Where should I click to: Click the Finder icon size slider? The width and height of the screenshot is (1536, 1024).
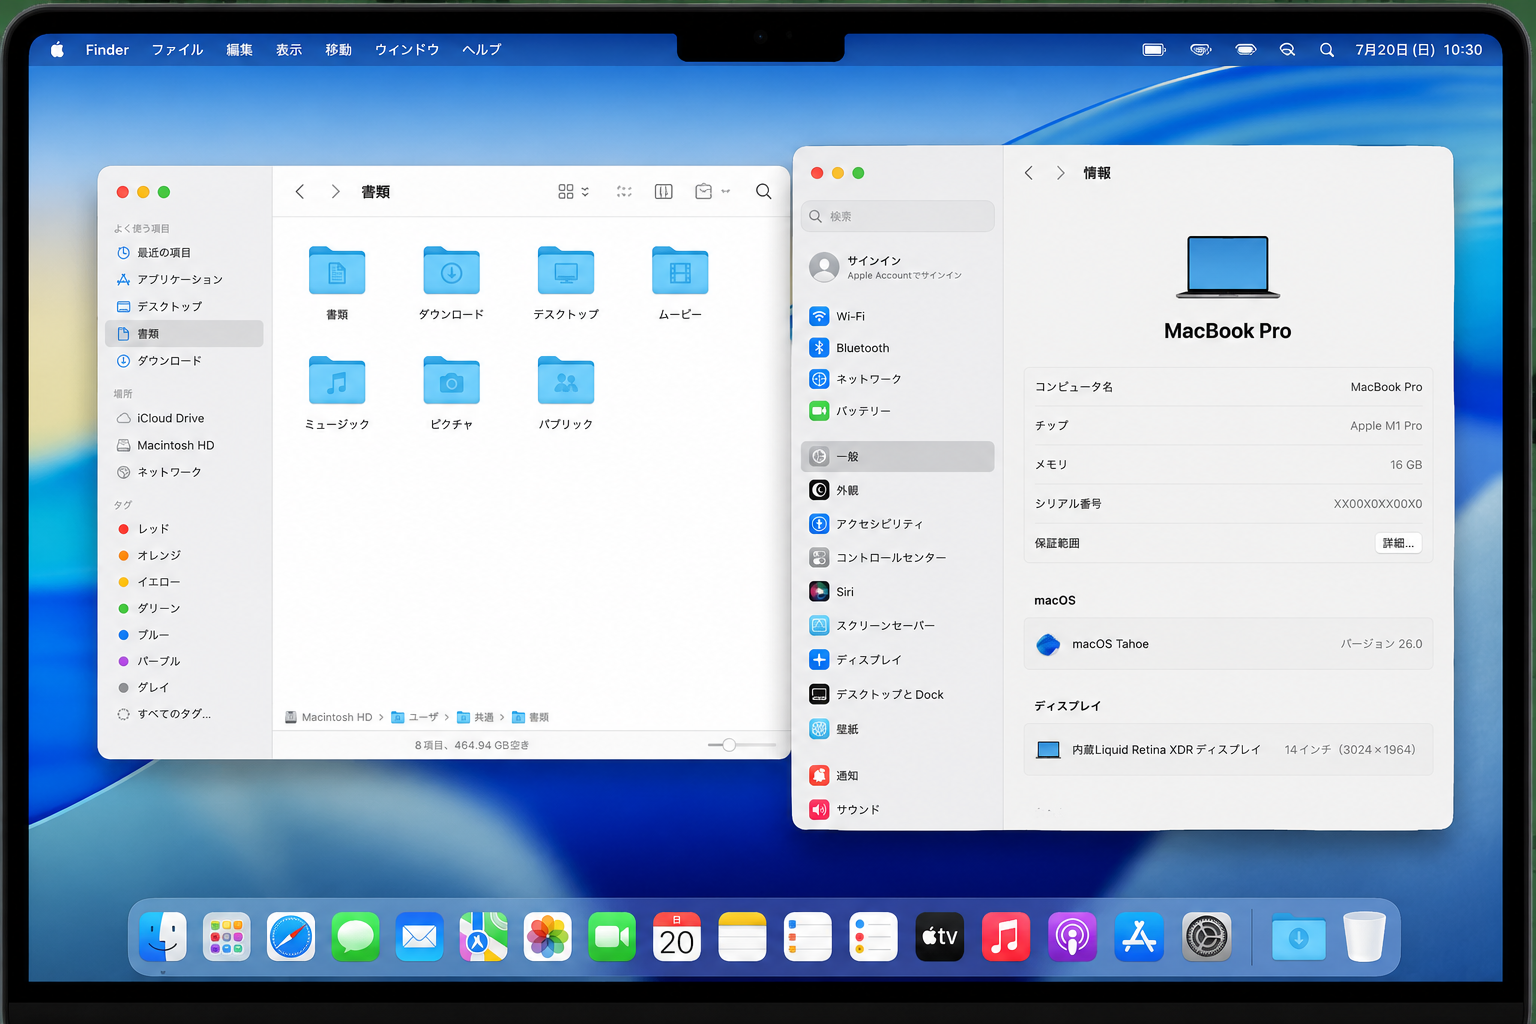point(741,745)
